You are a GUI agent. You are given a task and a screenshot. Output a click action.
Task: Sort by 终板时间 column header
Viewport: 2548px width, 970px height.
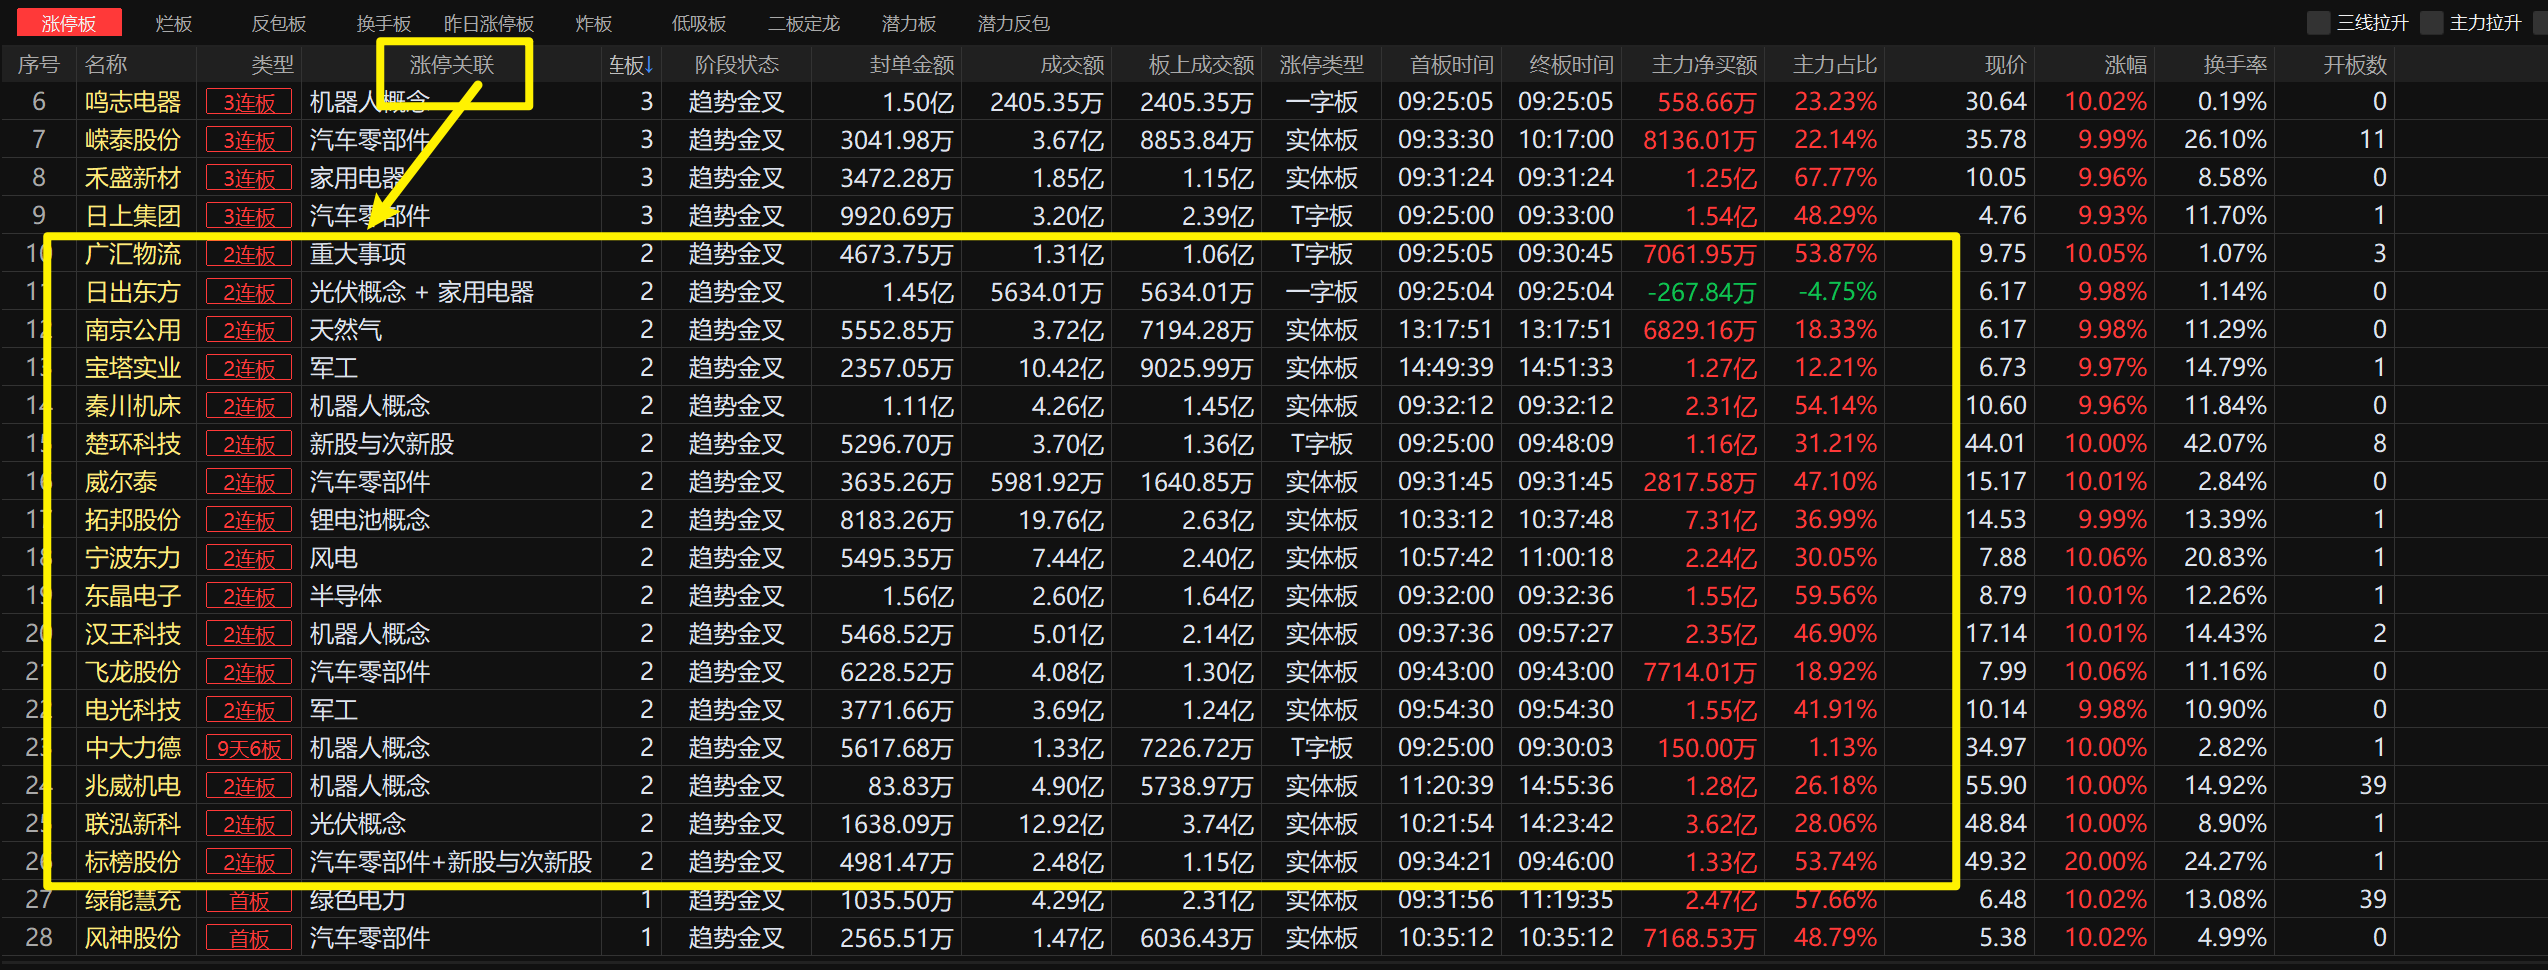[x=1572, y=65]
